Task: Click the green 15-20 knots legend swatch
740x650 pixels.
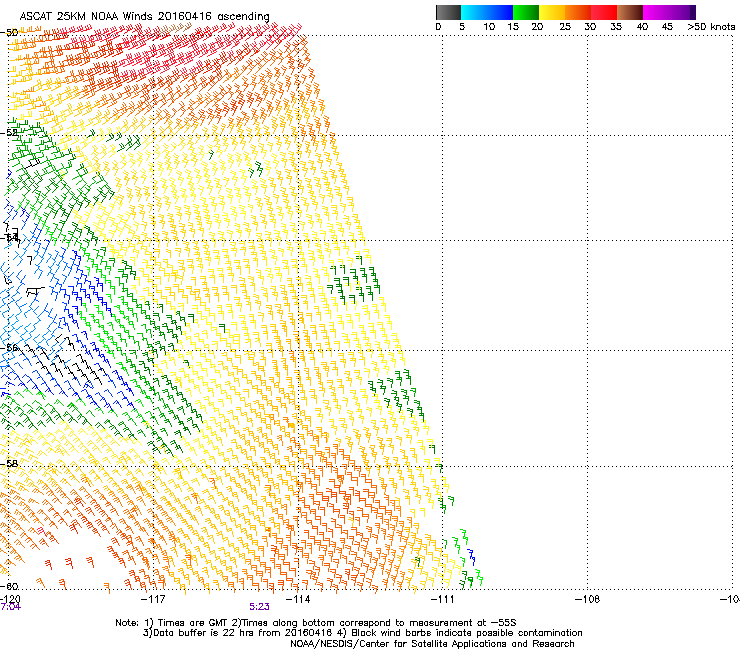Action: coord(526,12)
